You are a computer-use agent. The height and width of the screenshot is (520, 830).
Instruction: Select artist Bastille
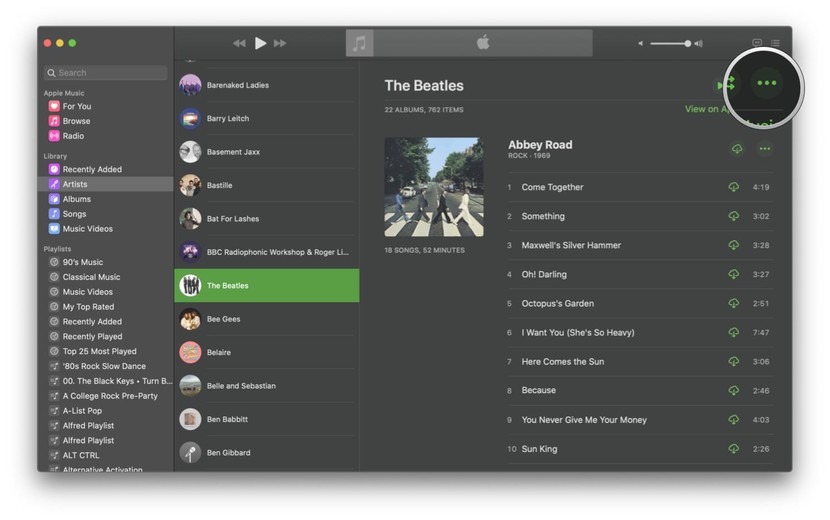(x=267, y=185)
